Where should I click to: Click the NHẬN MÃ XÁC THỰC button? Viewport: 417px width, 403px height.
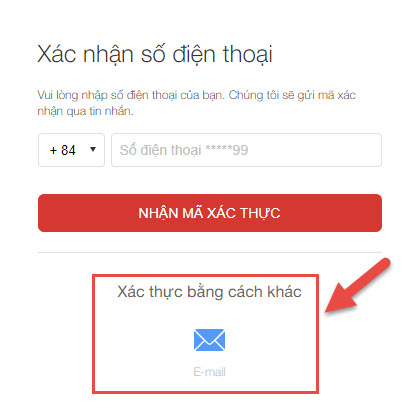click(x=210, y=213)
